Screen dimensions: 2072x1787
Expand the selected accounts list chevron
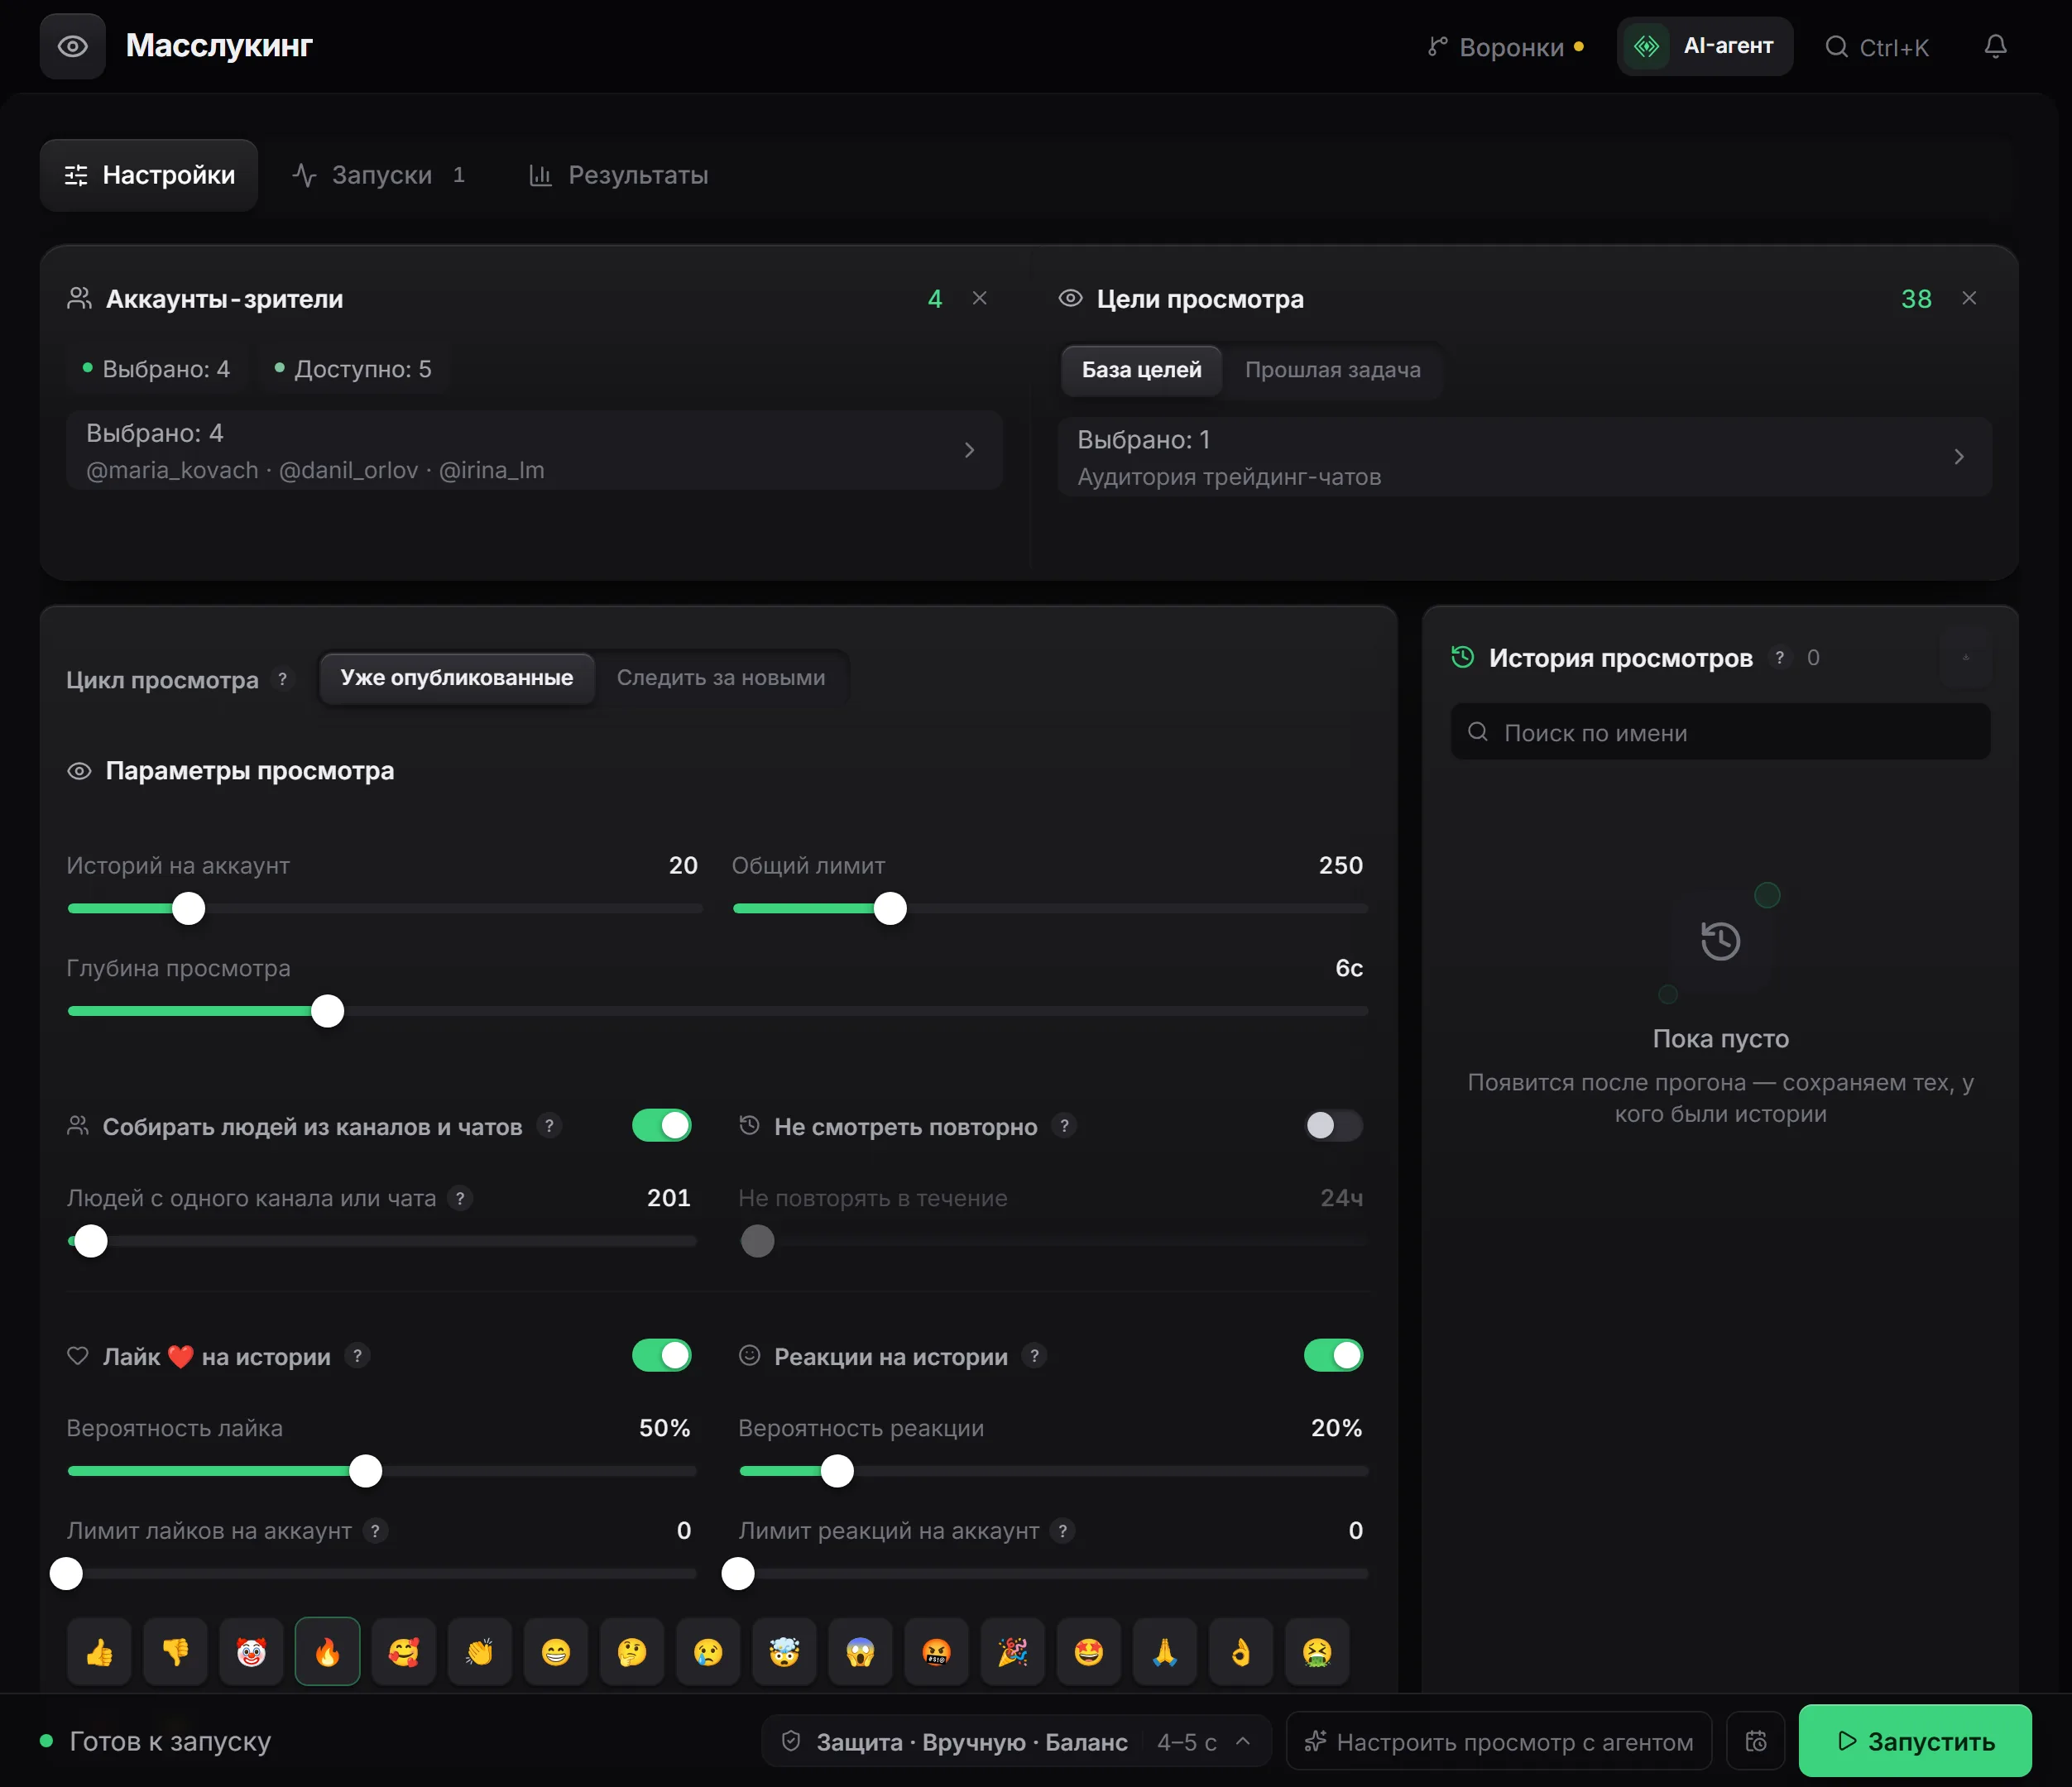click(x=969, y=450)
